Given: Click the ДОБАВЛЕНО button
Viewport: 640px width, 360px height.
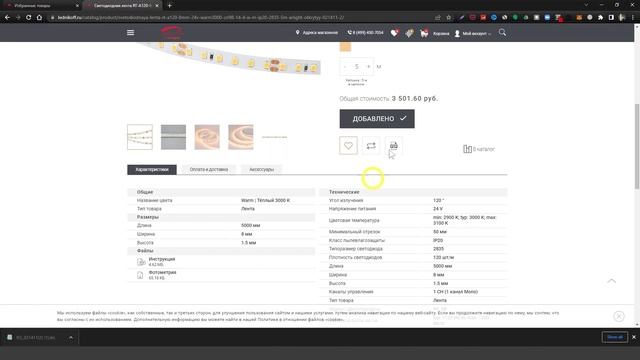Looking at the screenshot, I should point(377,119).
